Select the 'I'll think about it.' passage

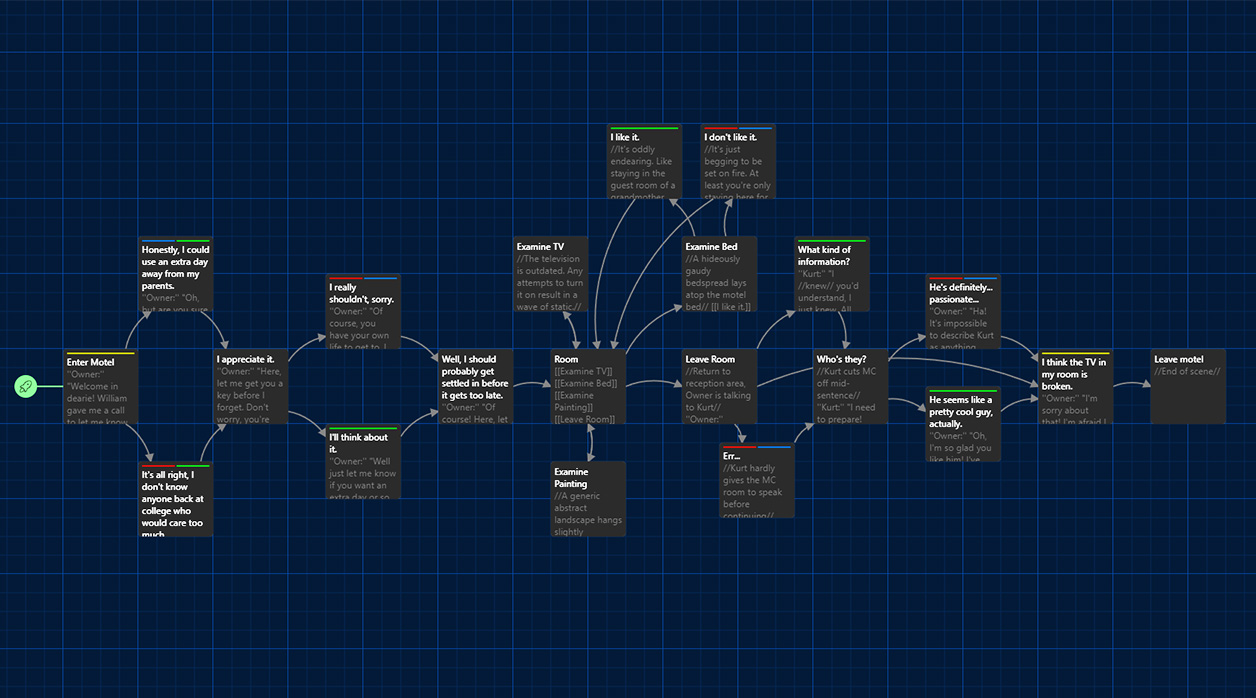click(x=363, y=462)
